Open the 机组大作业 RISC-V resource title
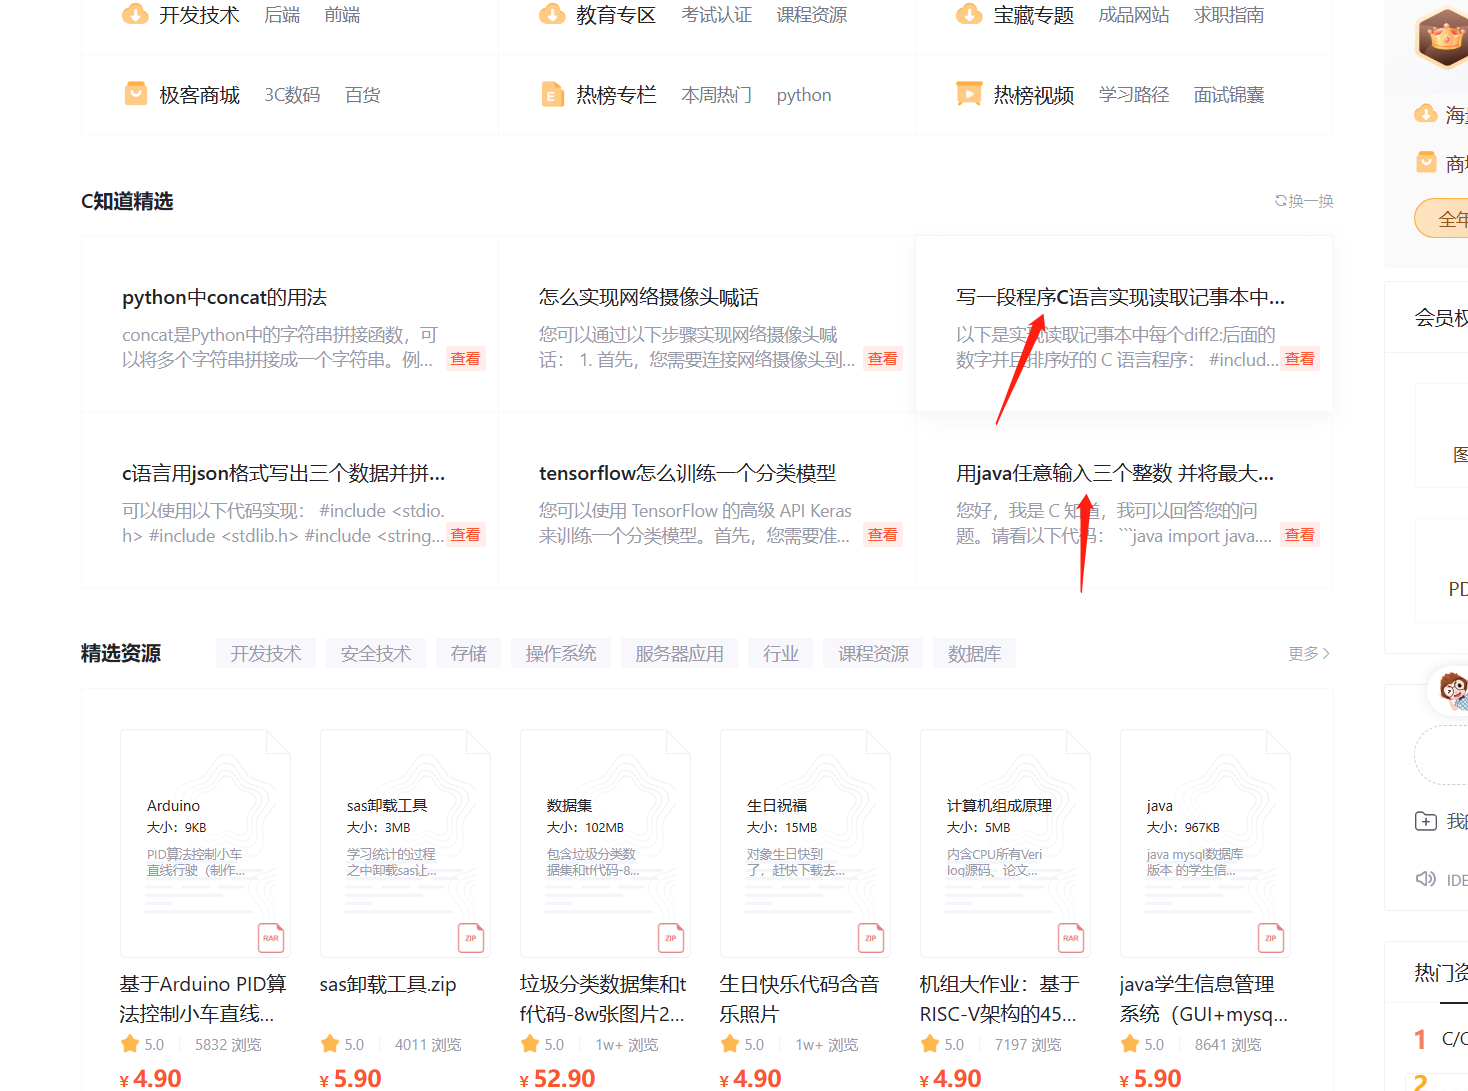This screenshot has height=1091, width=1468. [x=1000, y=999]
